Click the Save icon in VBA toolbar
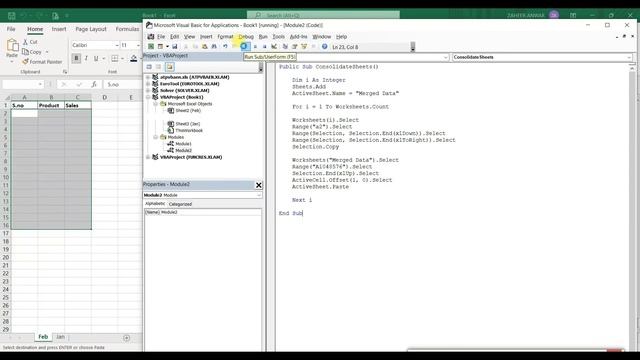Screen dimensions: 640x360 pyautogui.click(x=175, y=47)
